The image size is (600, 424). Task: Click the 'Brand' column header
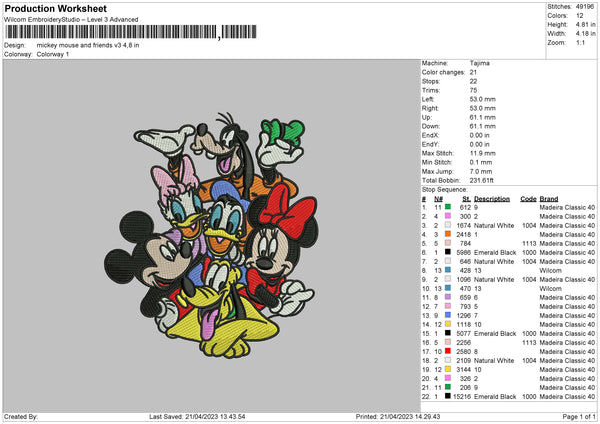549,199
